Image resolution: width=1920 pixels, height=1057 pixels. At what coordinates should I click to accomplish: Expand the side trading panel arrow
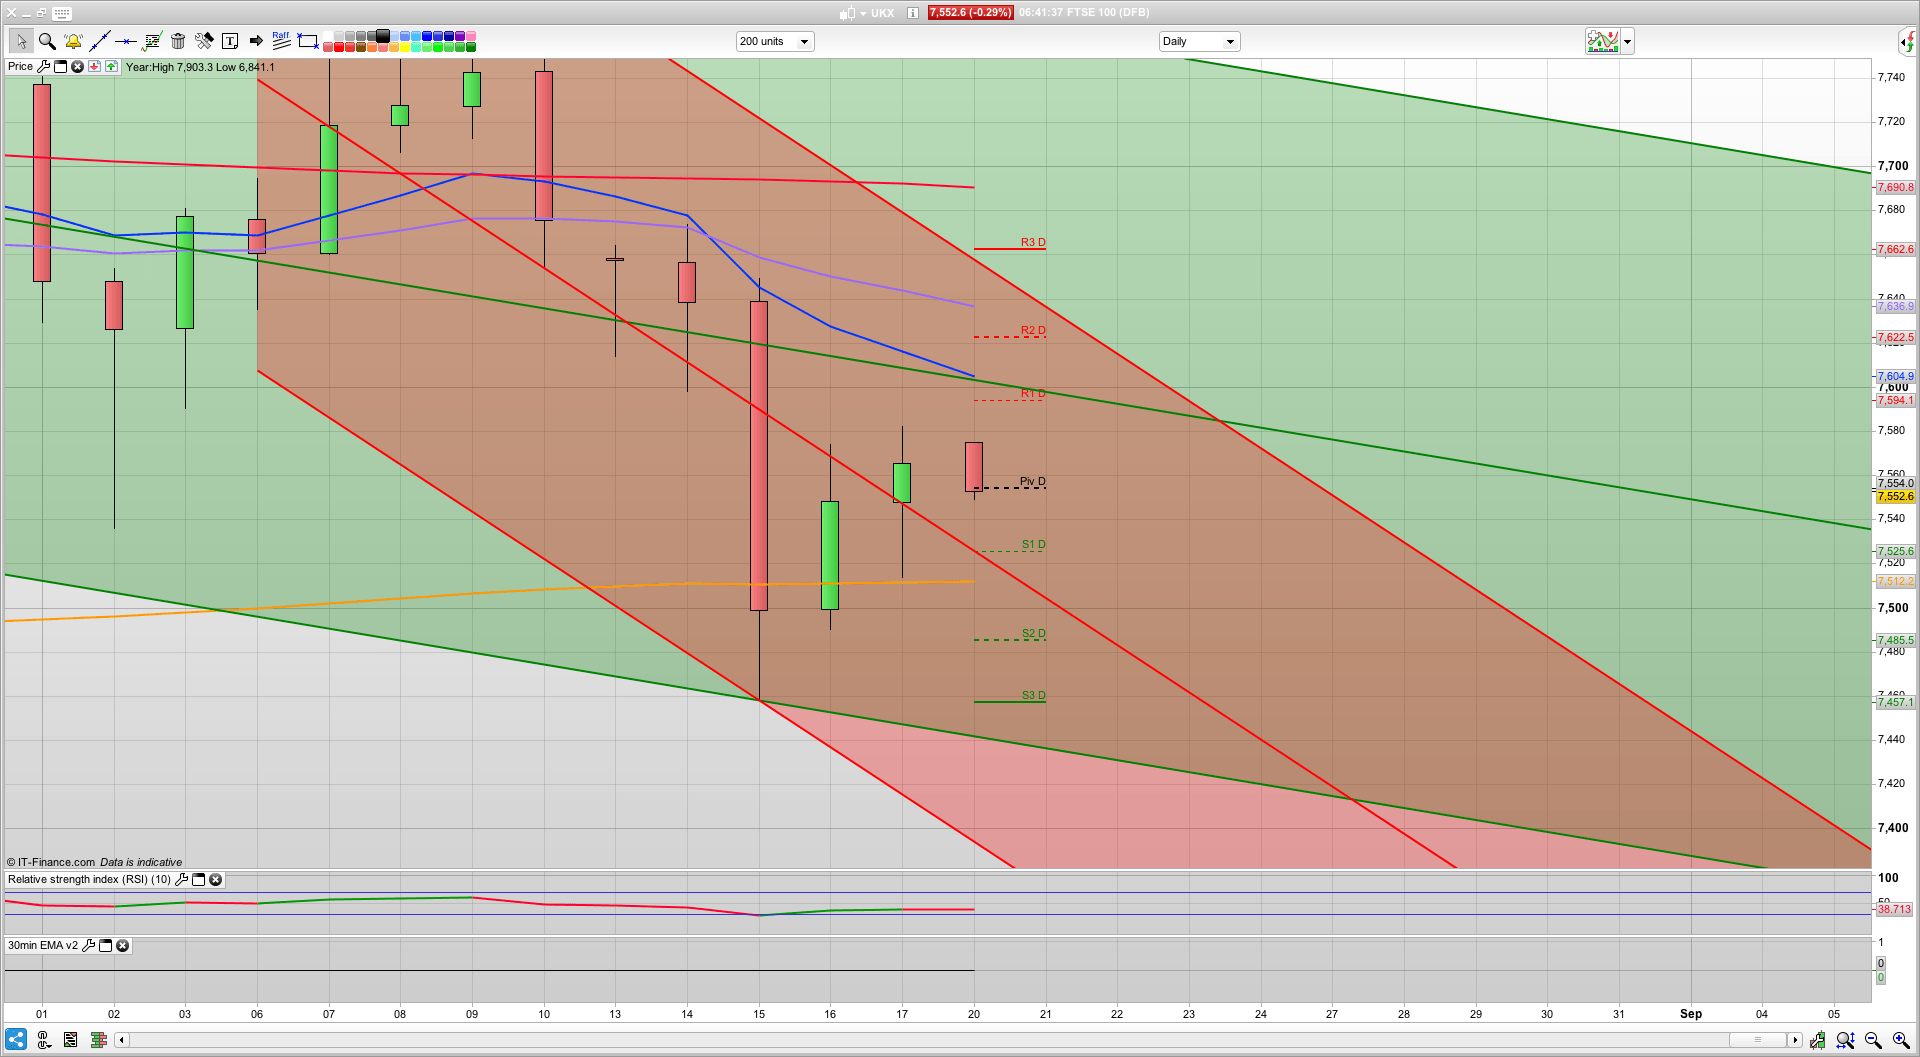click(1907, 41)
